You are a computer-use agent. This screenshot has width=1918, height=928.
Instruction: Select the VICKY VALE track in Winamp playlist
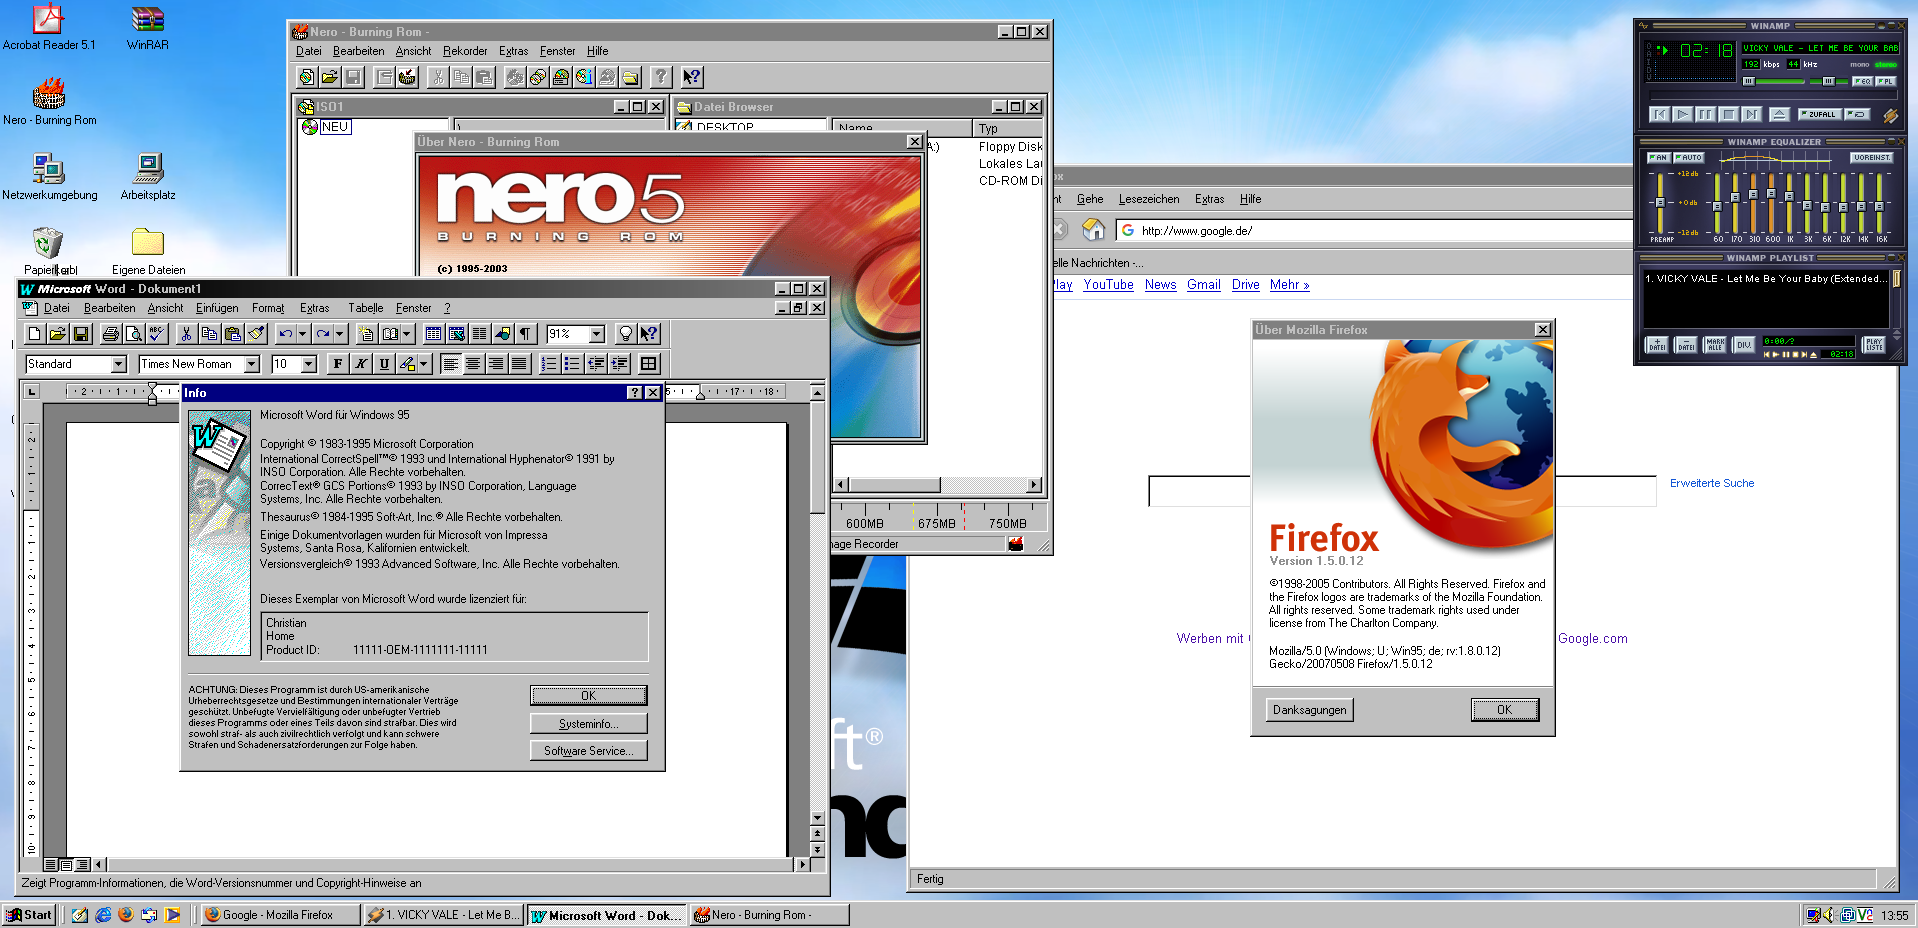[1766, 279]
